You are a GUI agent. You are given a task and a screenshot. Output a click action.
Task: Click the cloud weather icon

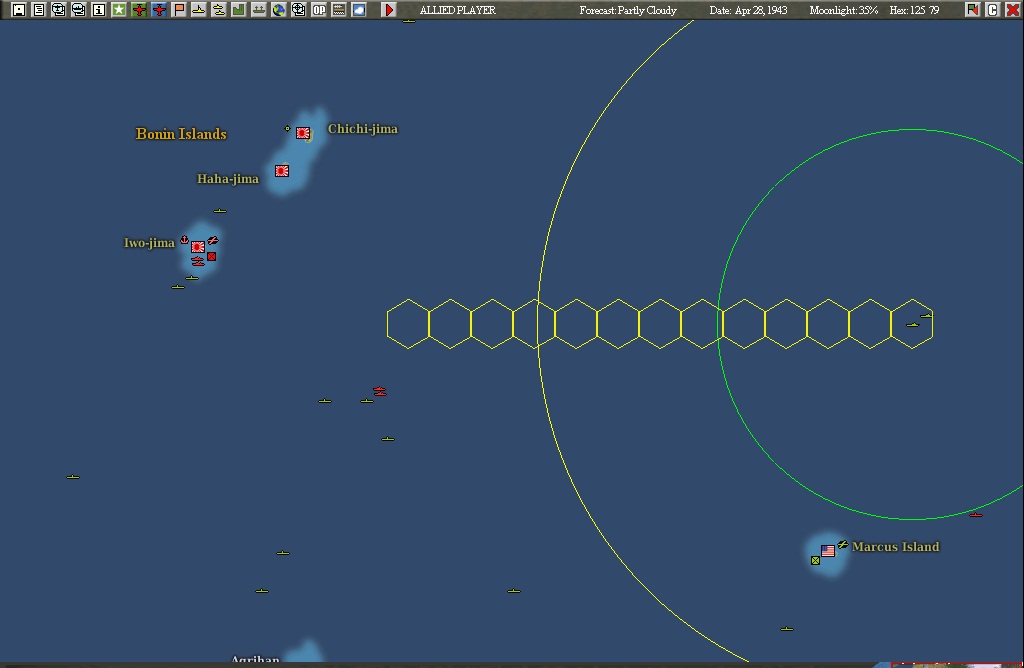click(359, 10)
